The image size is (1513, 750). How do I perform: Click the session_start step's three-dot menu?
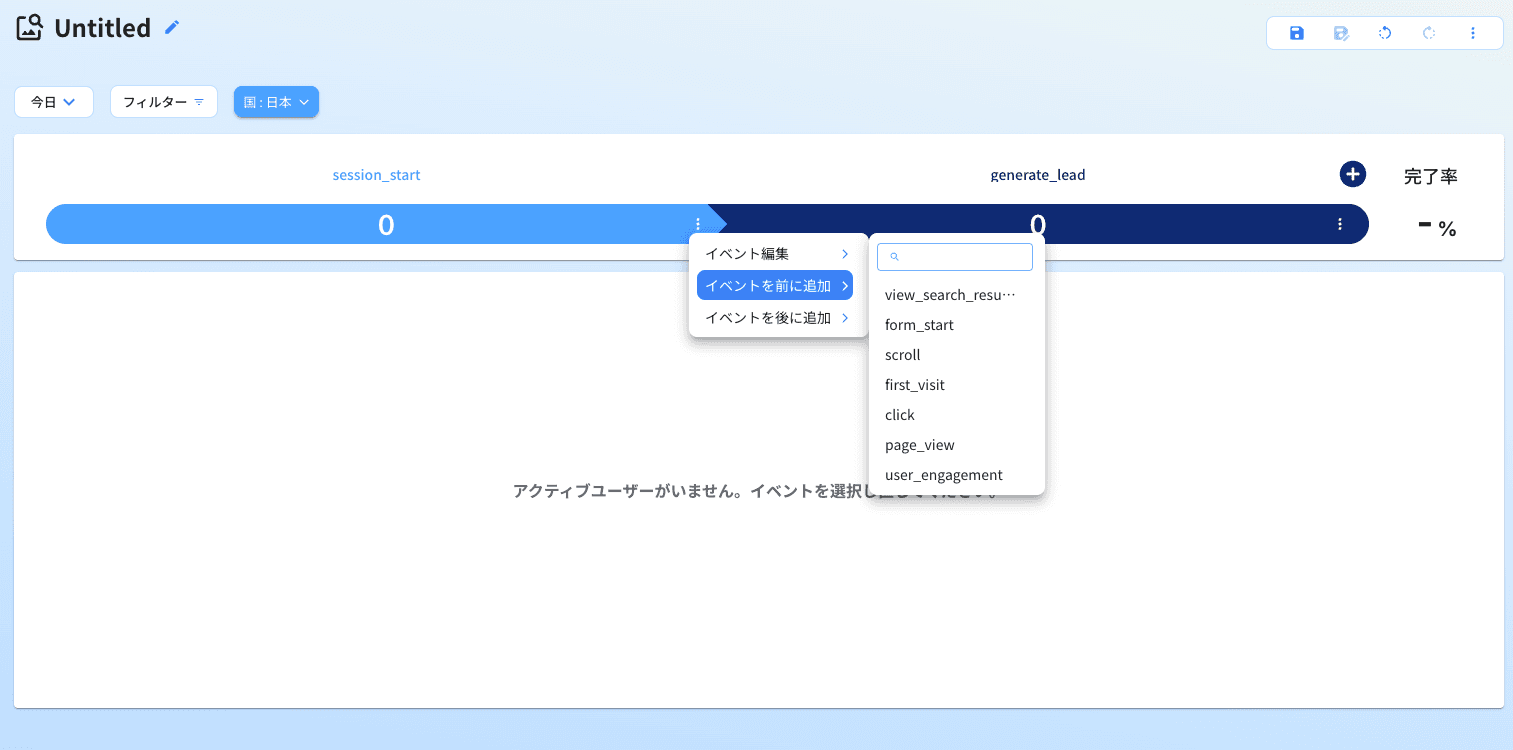click(696, 224)
